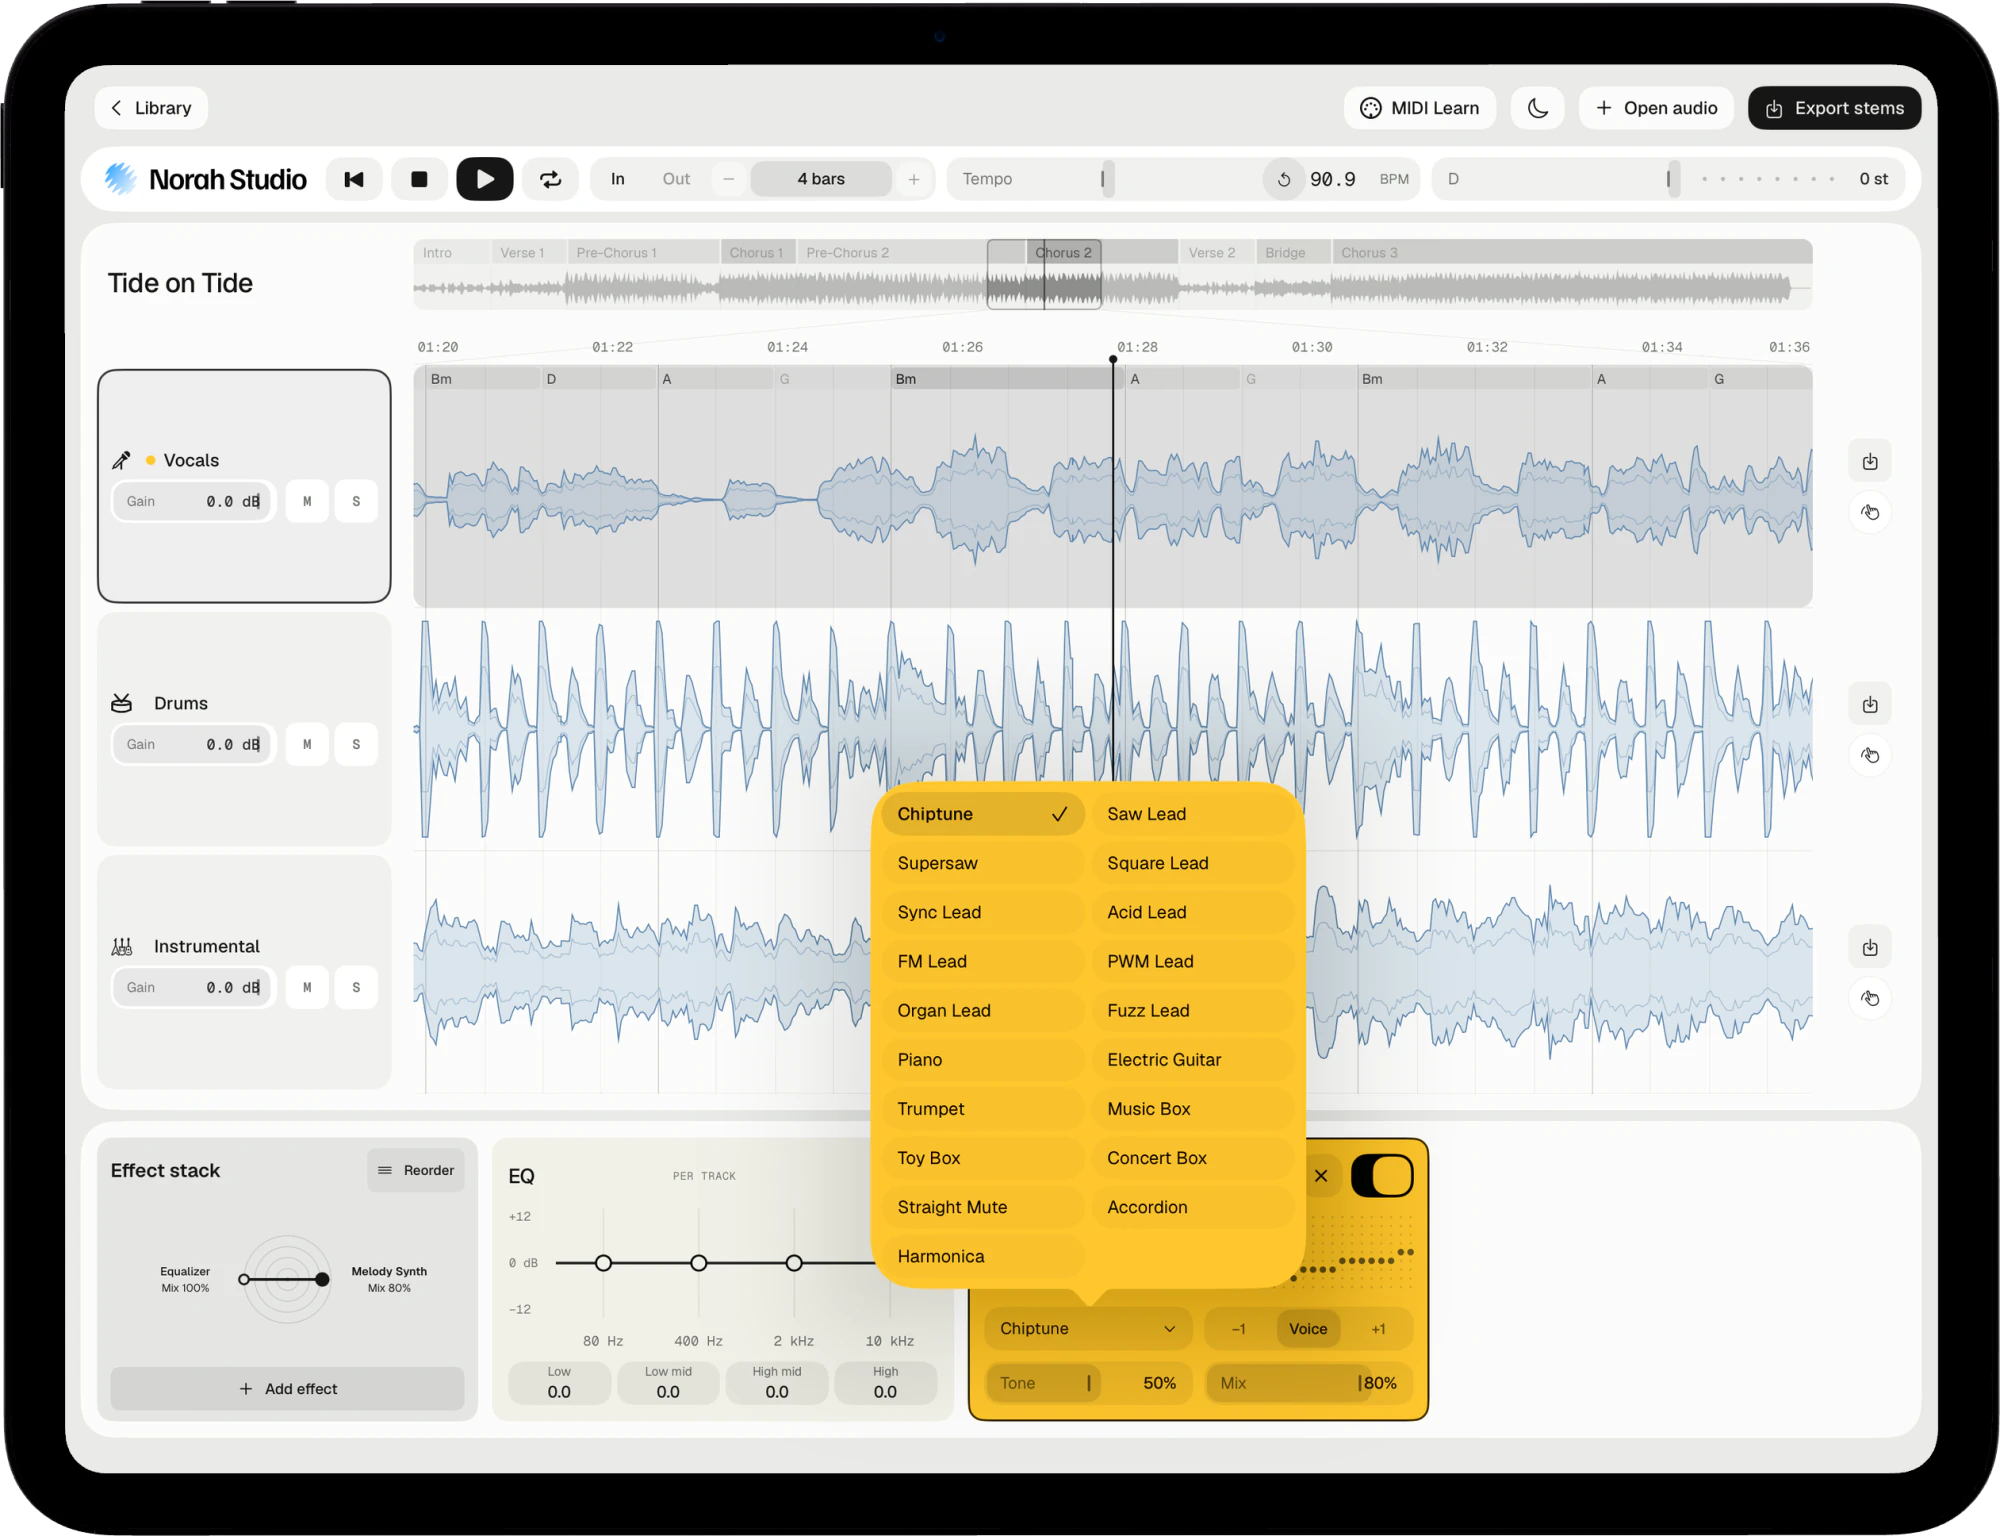Toggle the Melody Synth effect on or off
The height and width of the screenshot is (1536, 2000).
tap(1382, 1176)
